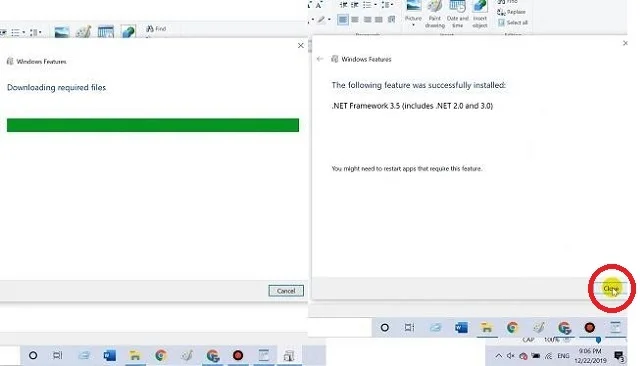This screenshot has width=640, height=366.
Task: Open the notification center with badge
Action: [x=619, y=356]
